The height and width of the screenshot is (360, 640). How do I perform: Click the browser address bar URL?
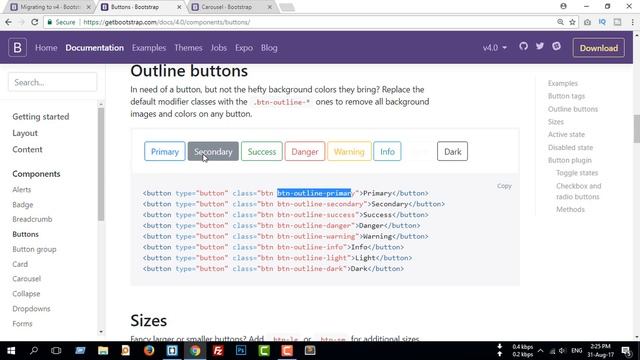(x=167, y=22)
